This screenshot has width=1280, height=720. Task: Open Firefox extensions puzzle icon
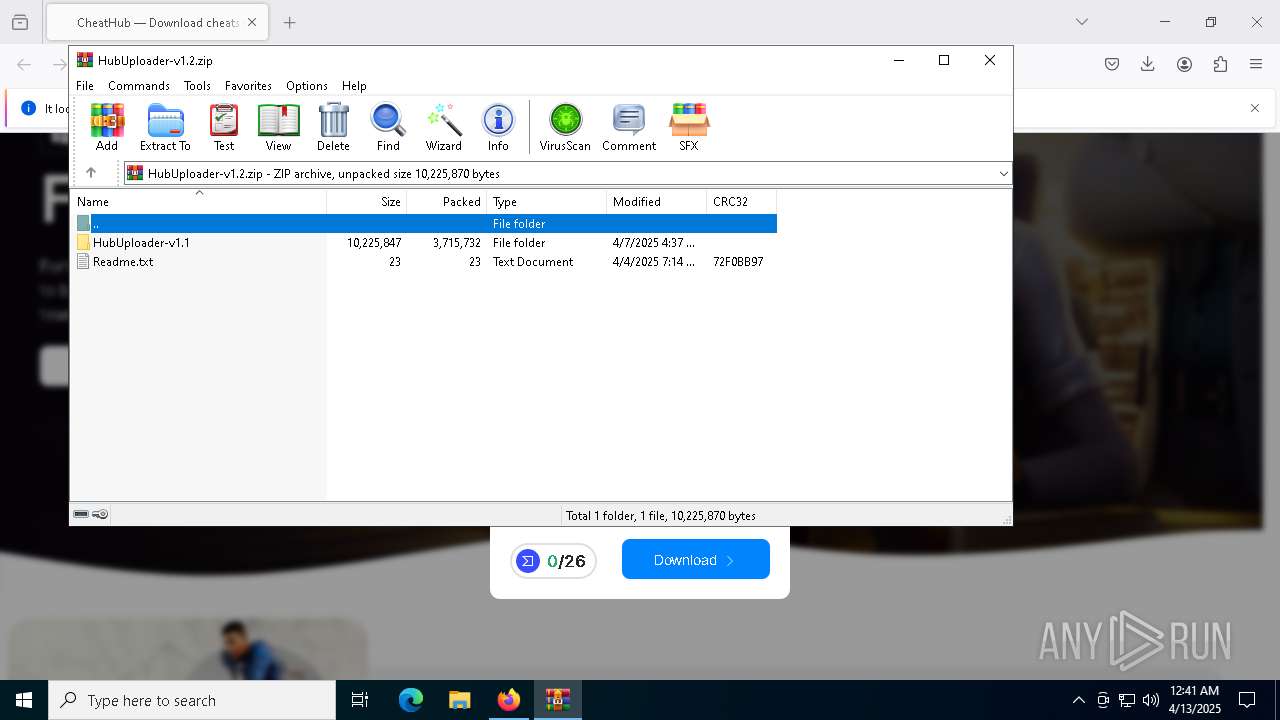(1220, 64)
